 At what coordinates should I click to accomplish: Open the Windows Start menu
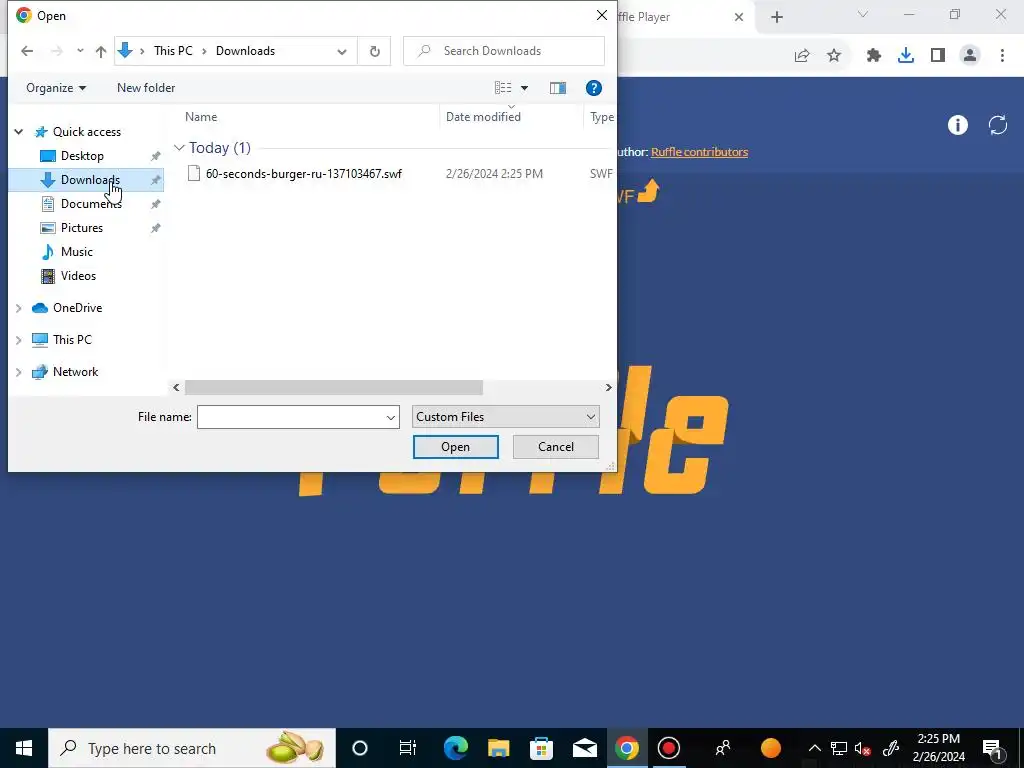coord(24,748)
